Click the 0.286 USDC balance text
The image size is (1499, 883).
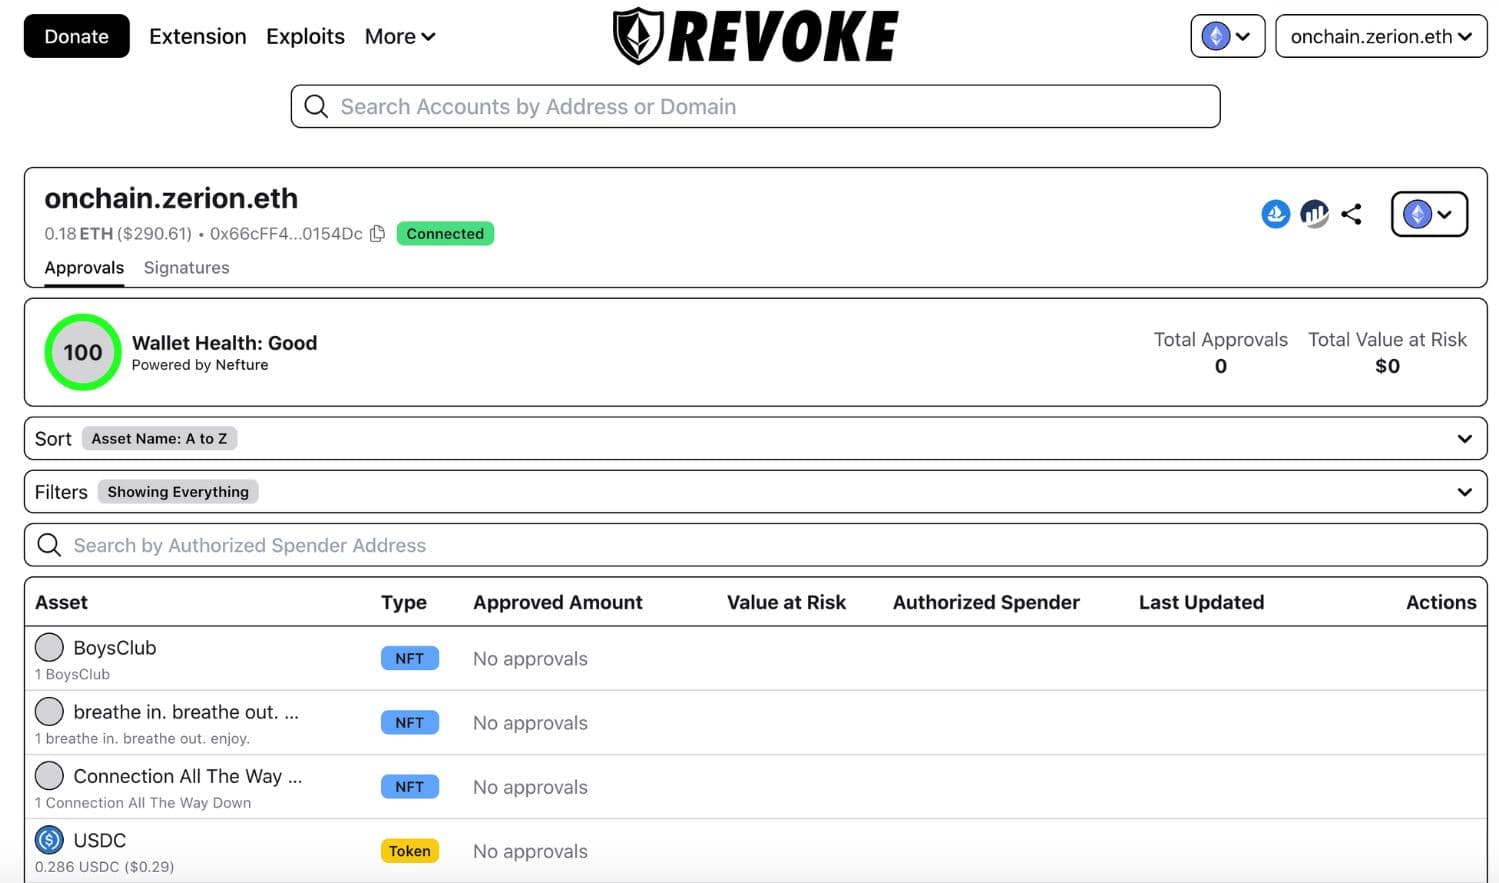click(104, 867)
